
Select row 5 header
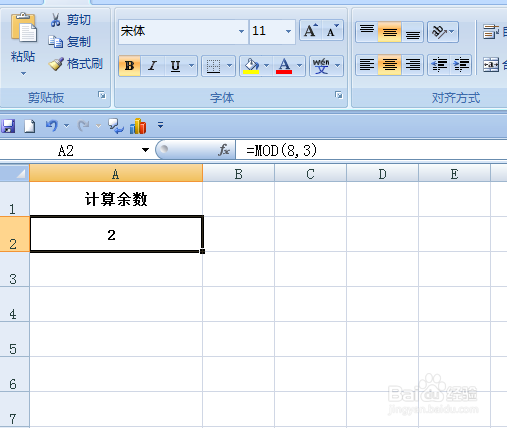click(15, 339)
